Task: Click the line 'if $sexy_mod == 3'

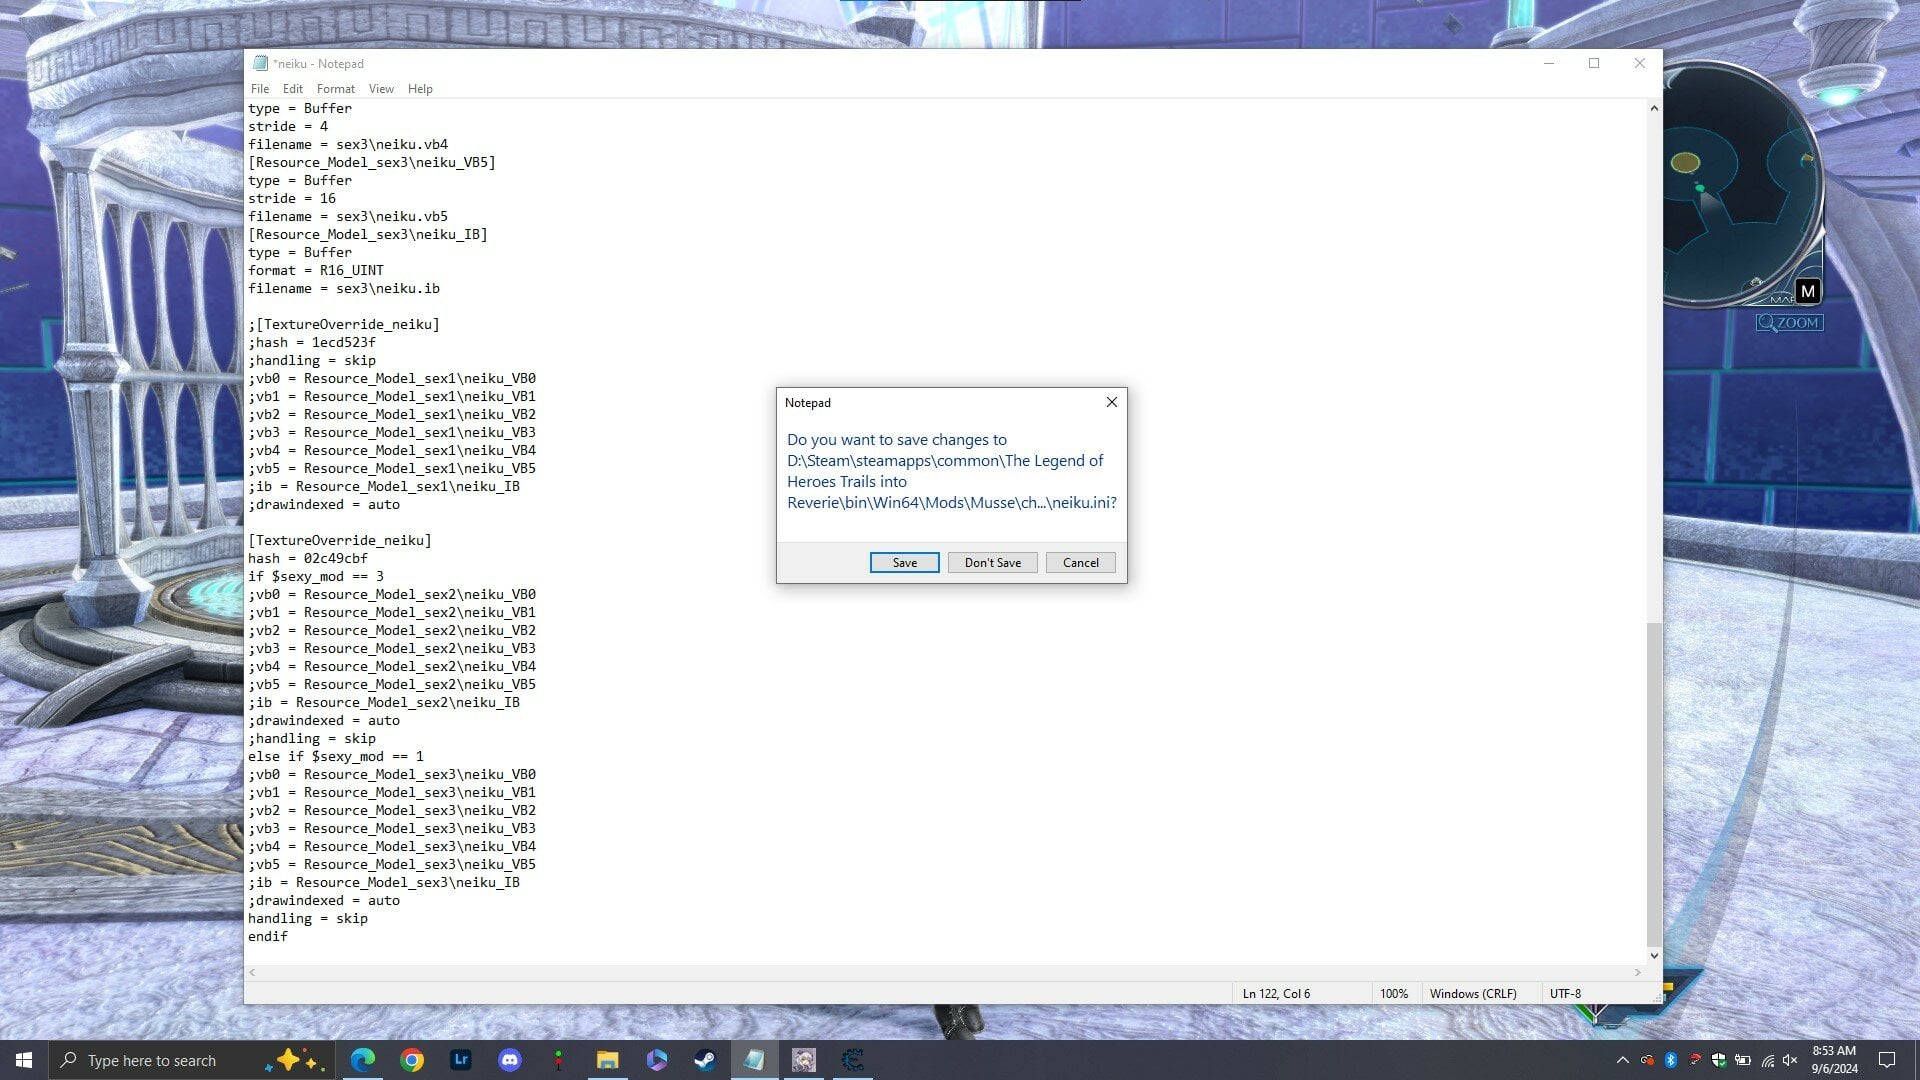Action: point(316,576)
